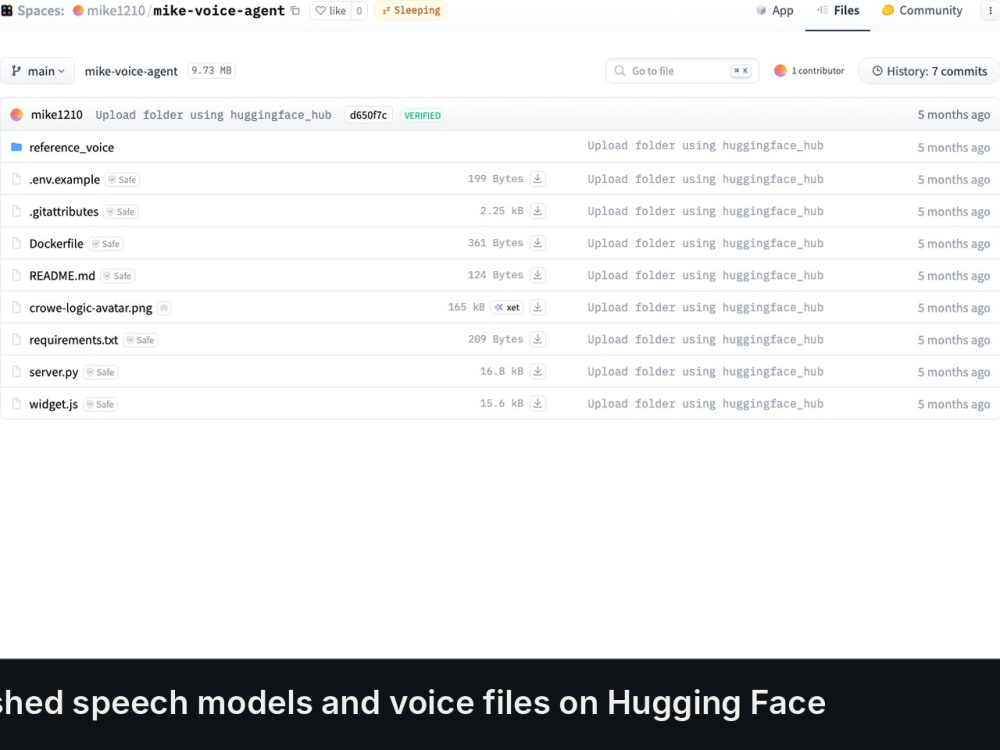Click the VERIFIED badge
Image resolution: width=1000 pixels, height=750 pixels.
(422, 115)
